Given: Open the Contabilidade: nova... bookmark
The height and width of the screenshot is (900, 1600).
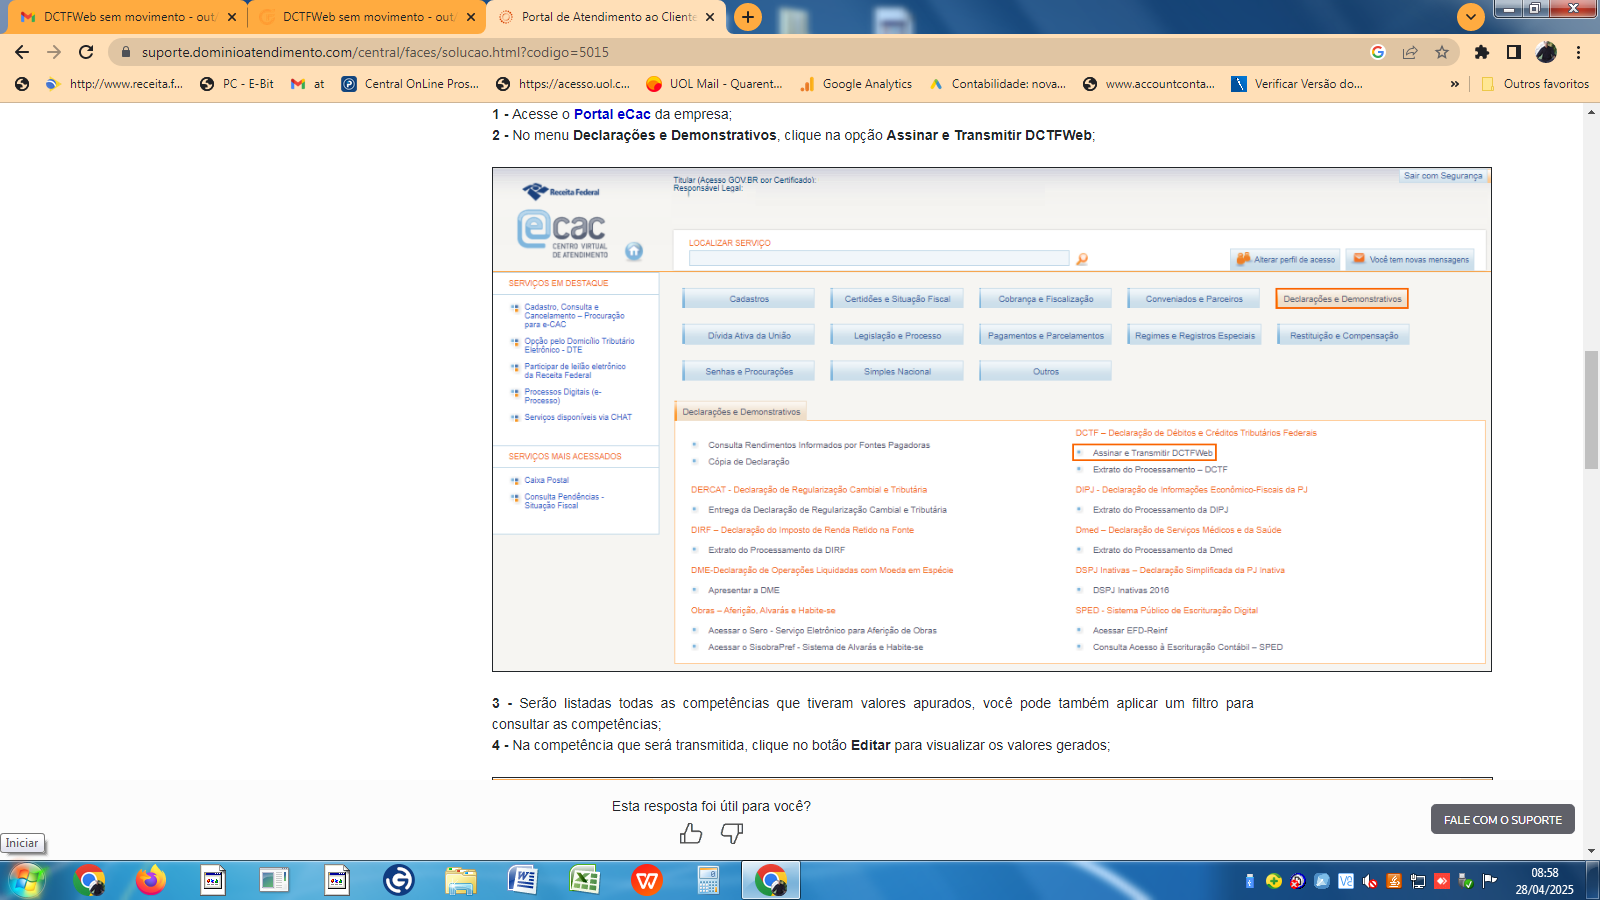Looking at the screenshot, I should pyautogui.click(x=998, y=84).
